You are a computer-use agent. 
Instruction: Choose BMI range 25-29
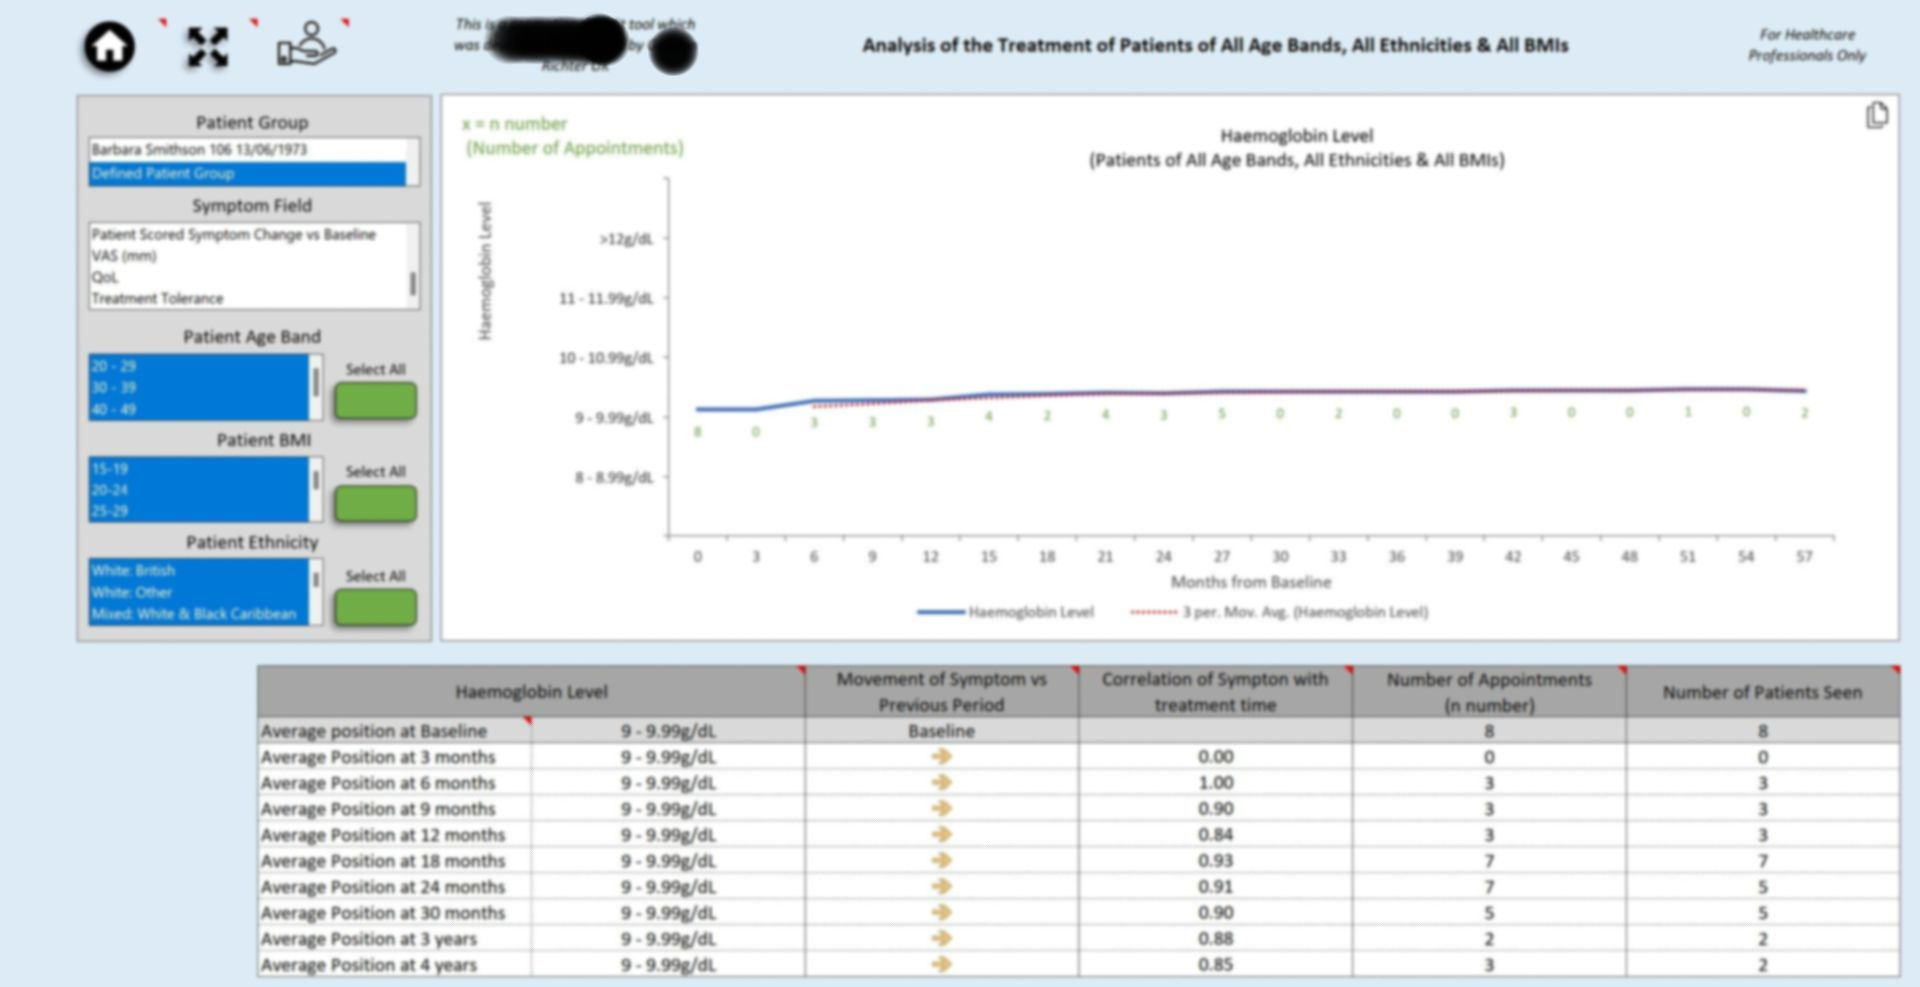[x=199, y=511]
